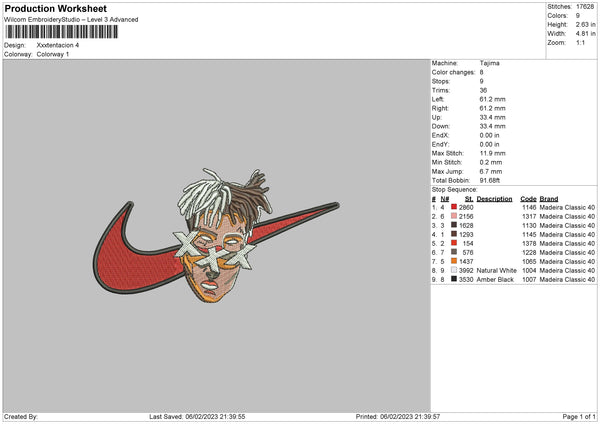The width and height of the screenshot is (600, 424).
Task: Click the Color changes value 8
Action: coord(481,72)
